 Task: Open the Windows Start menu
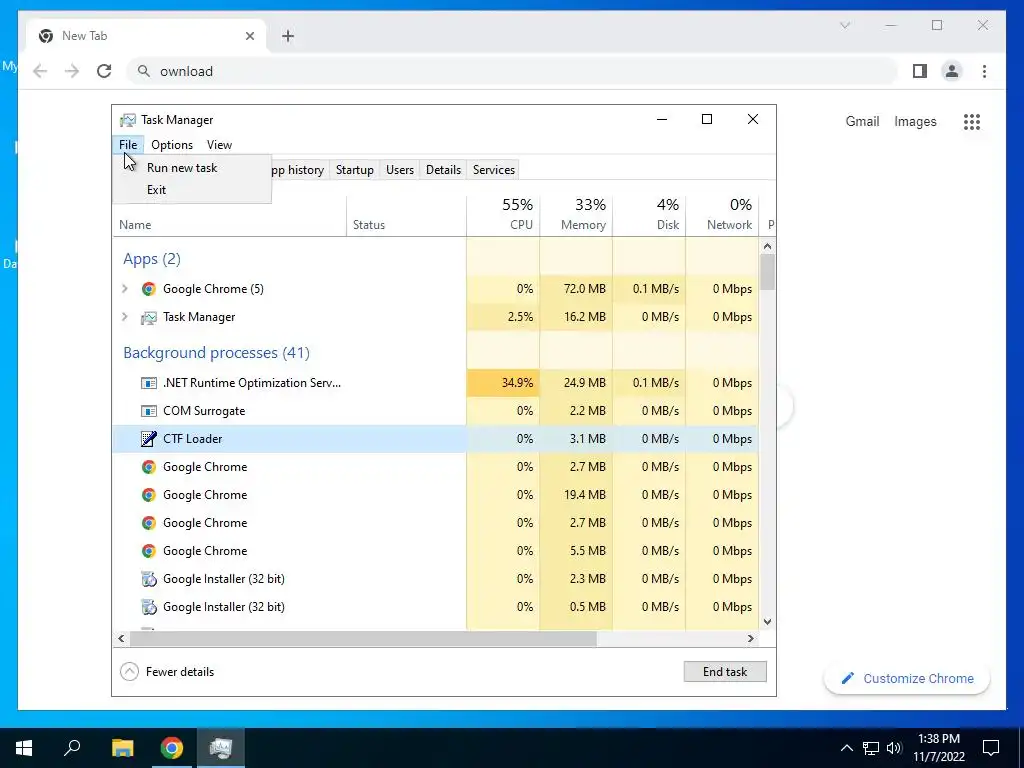24,748
